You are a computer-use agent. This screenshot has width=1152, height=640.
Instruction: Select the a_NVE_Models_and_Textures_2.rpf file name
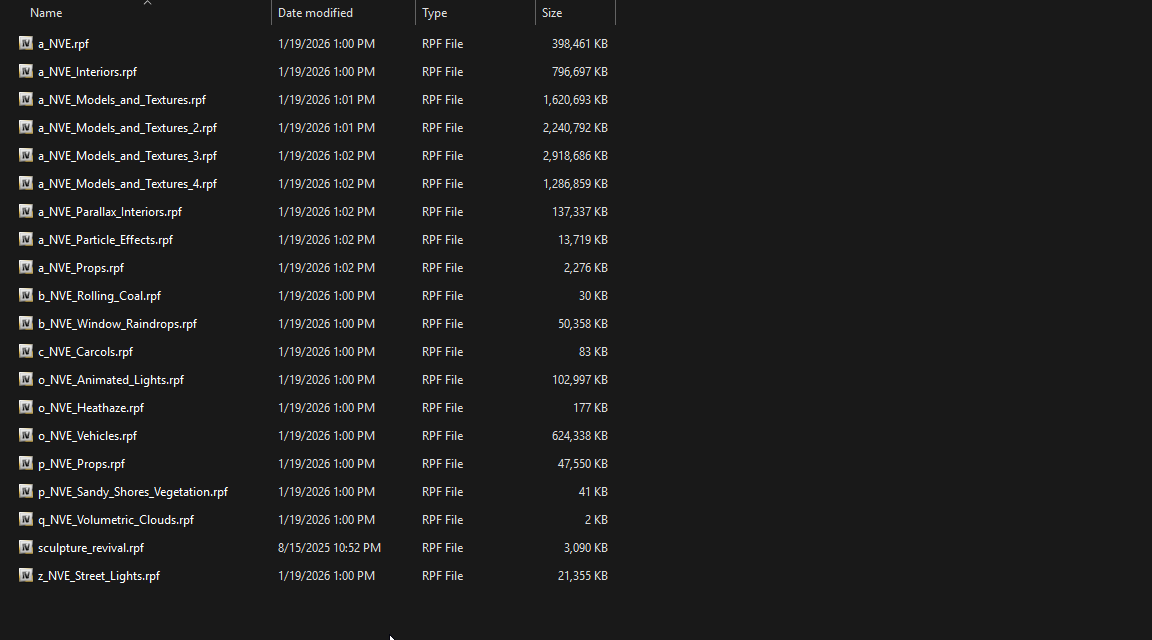(x=127, y=128)
